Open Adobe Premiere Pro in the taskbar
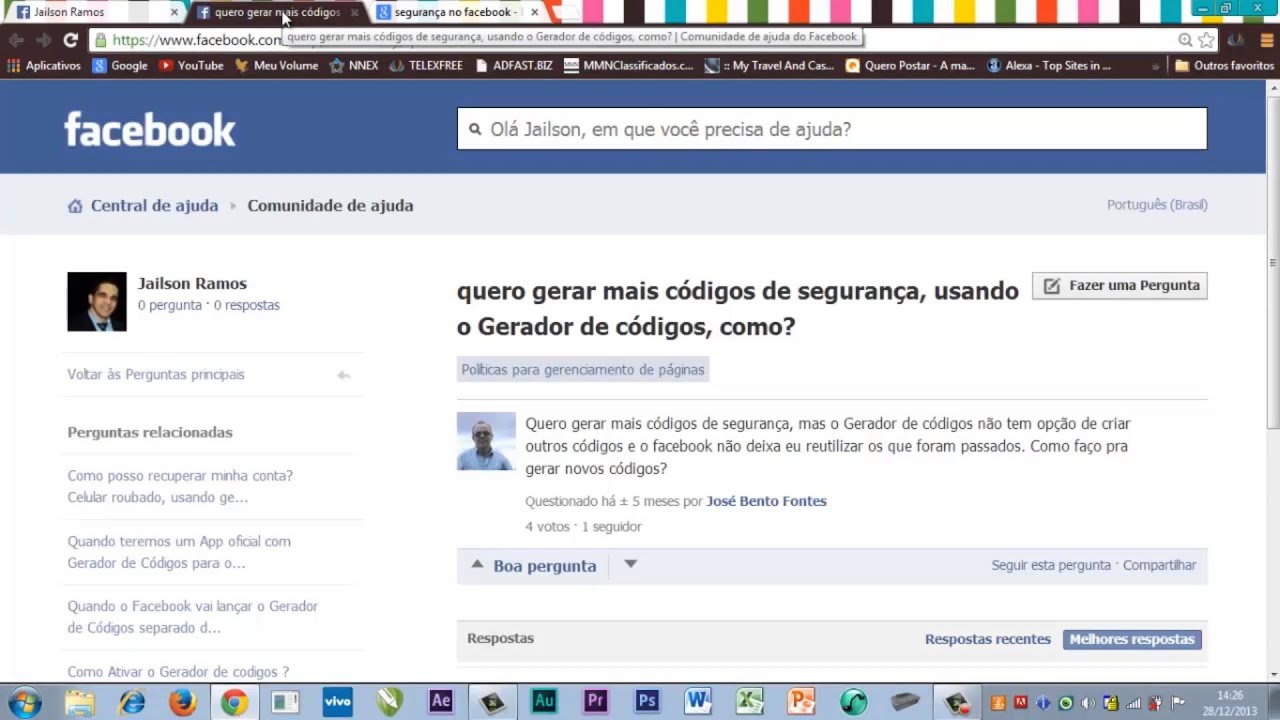Screen dimensions: 1280x720 pyautogui.click(x=595, y=701)
